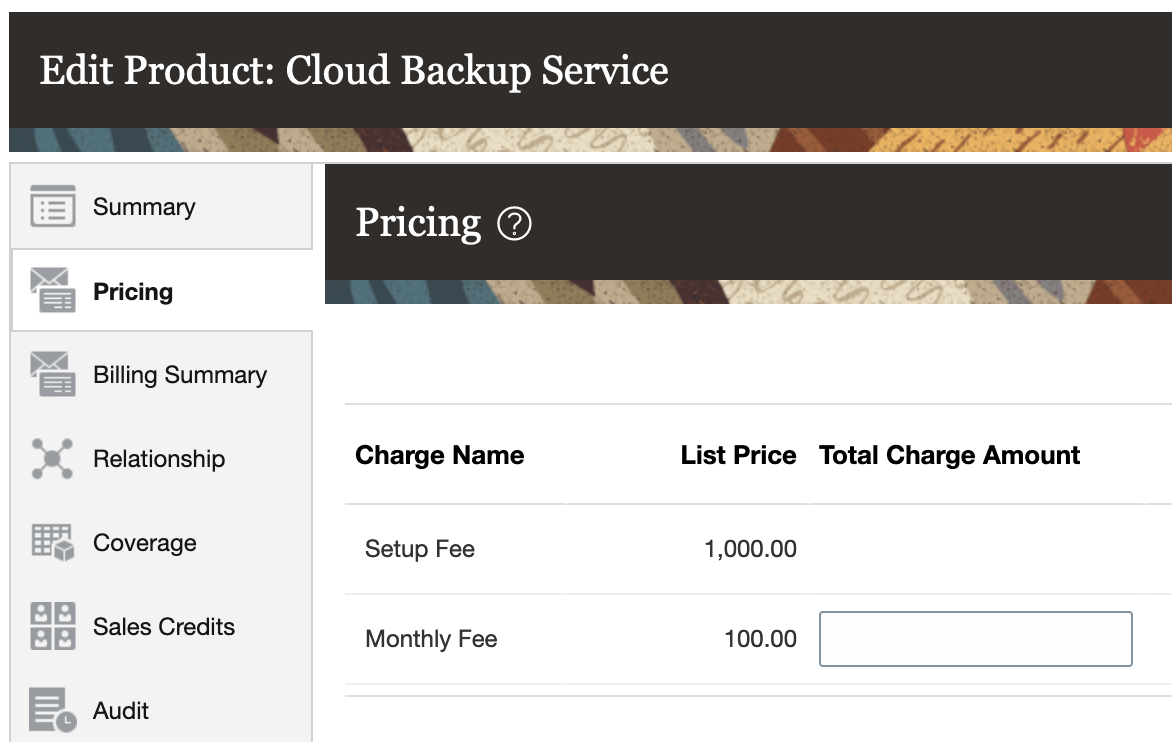Click the Summary list icon
The width and height of the screenshot is (1172, 742).
(x=53, y=206)
